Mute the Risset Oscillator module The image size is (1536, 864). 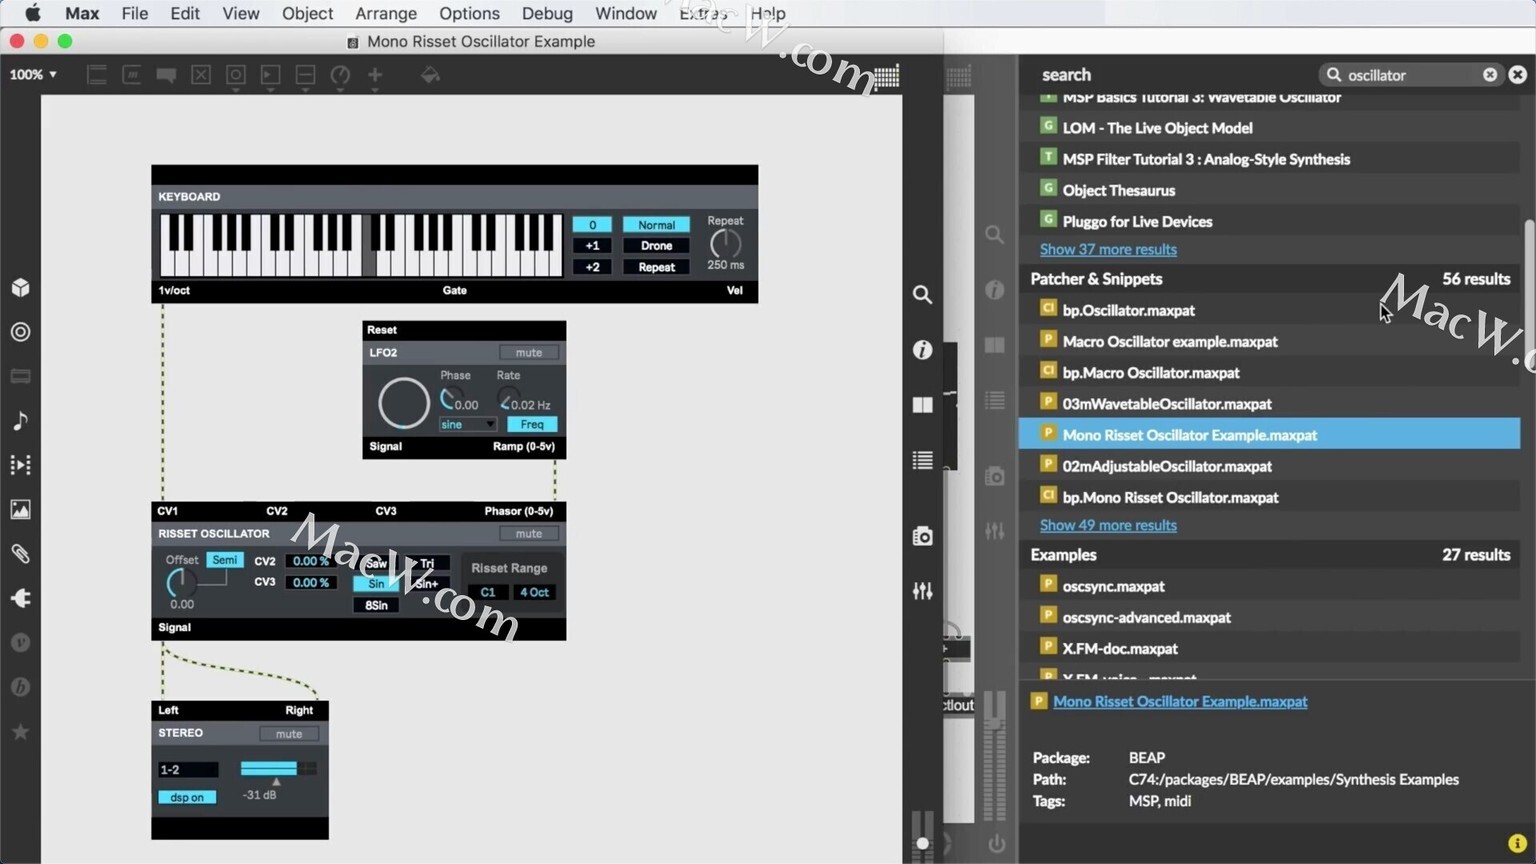[529, 534]
